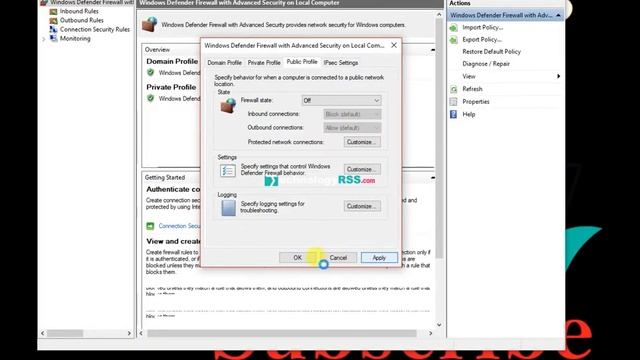Click the Domain Profile green shield icon

(x=151, y=72)
